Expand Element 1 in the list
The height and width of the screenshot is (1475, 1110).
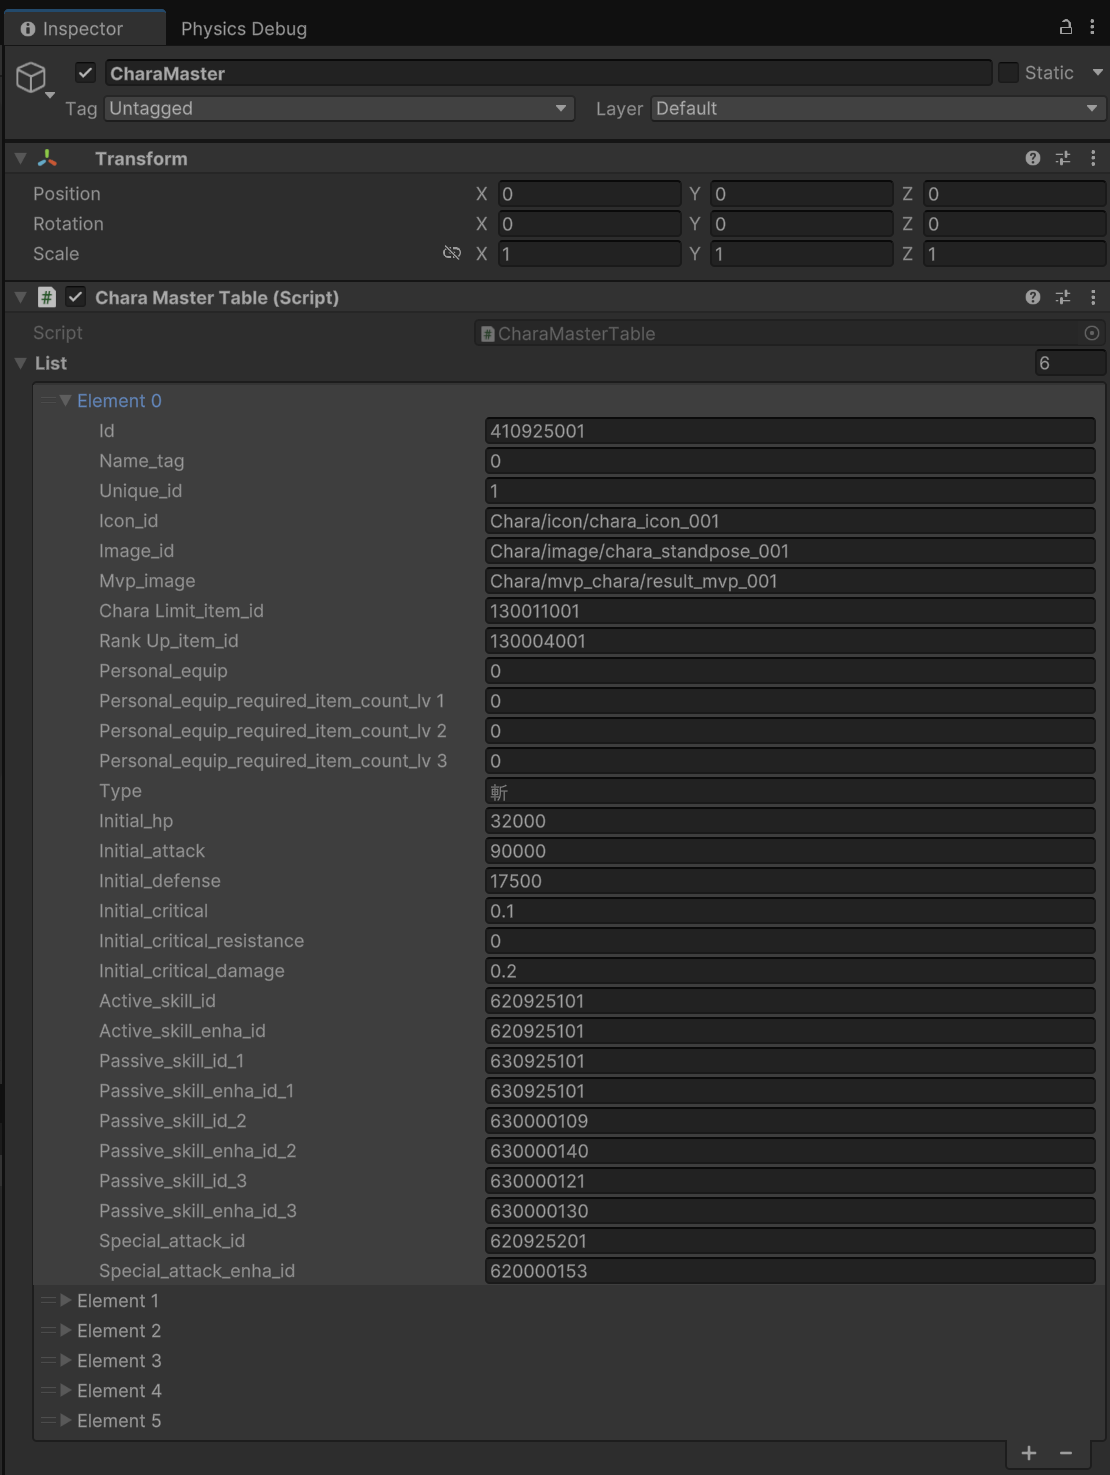[x=66, y=1300]
